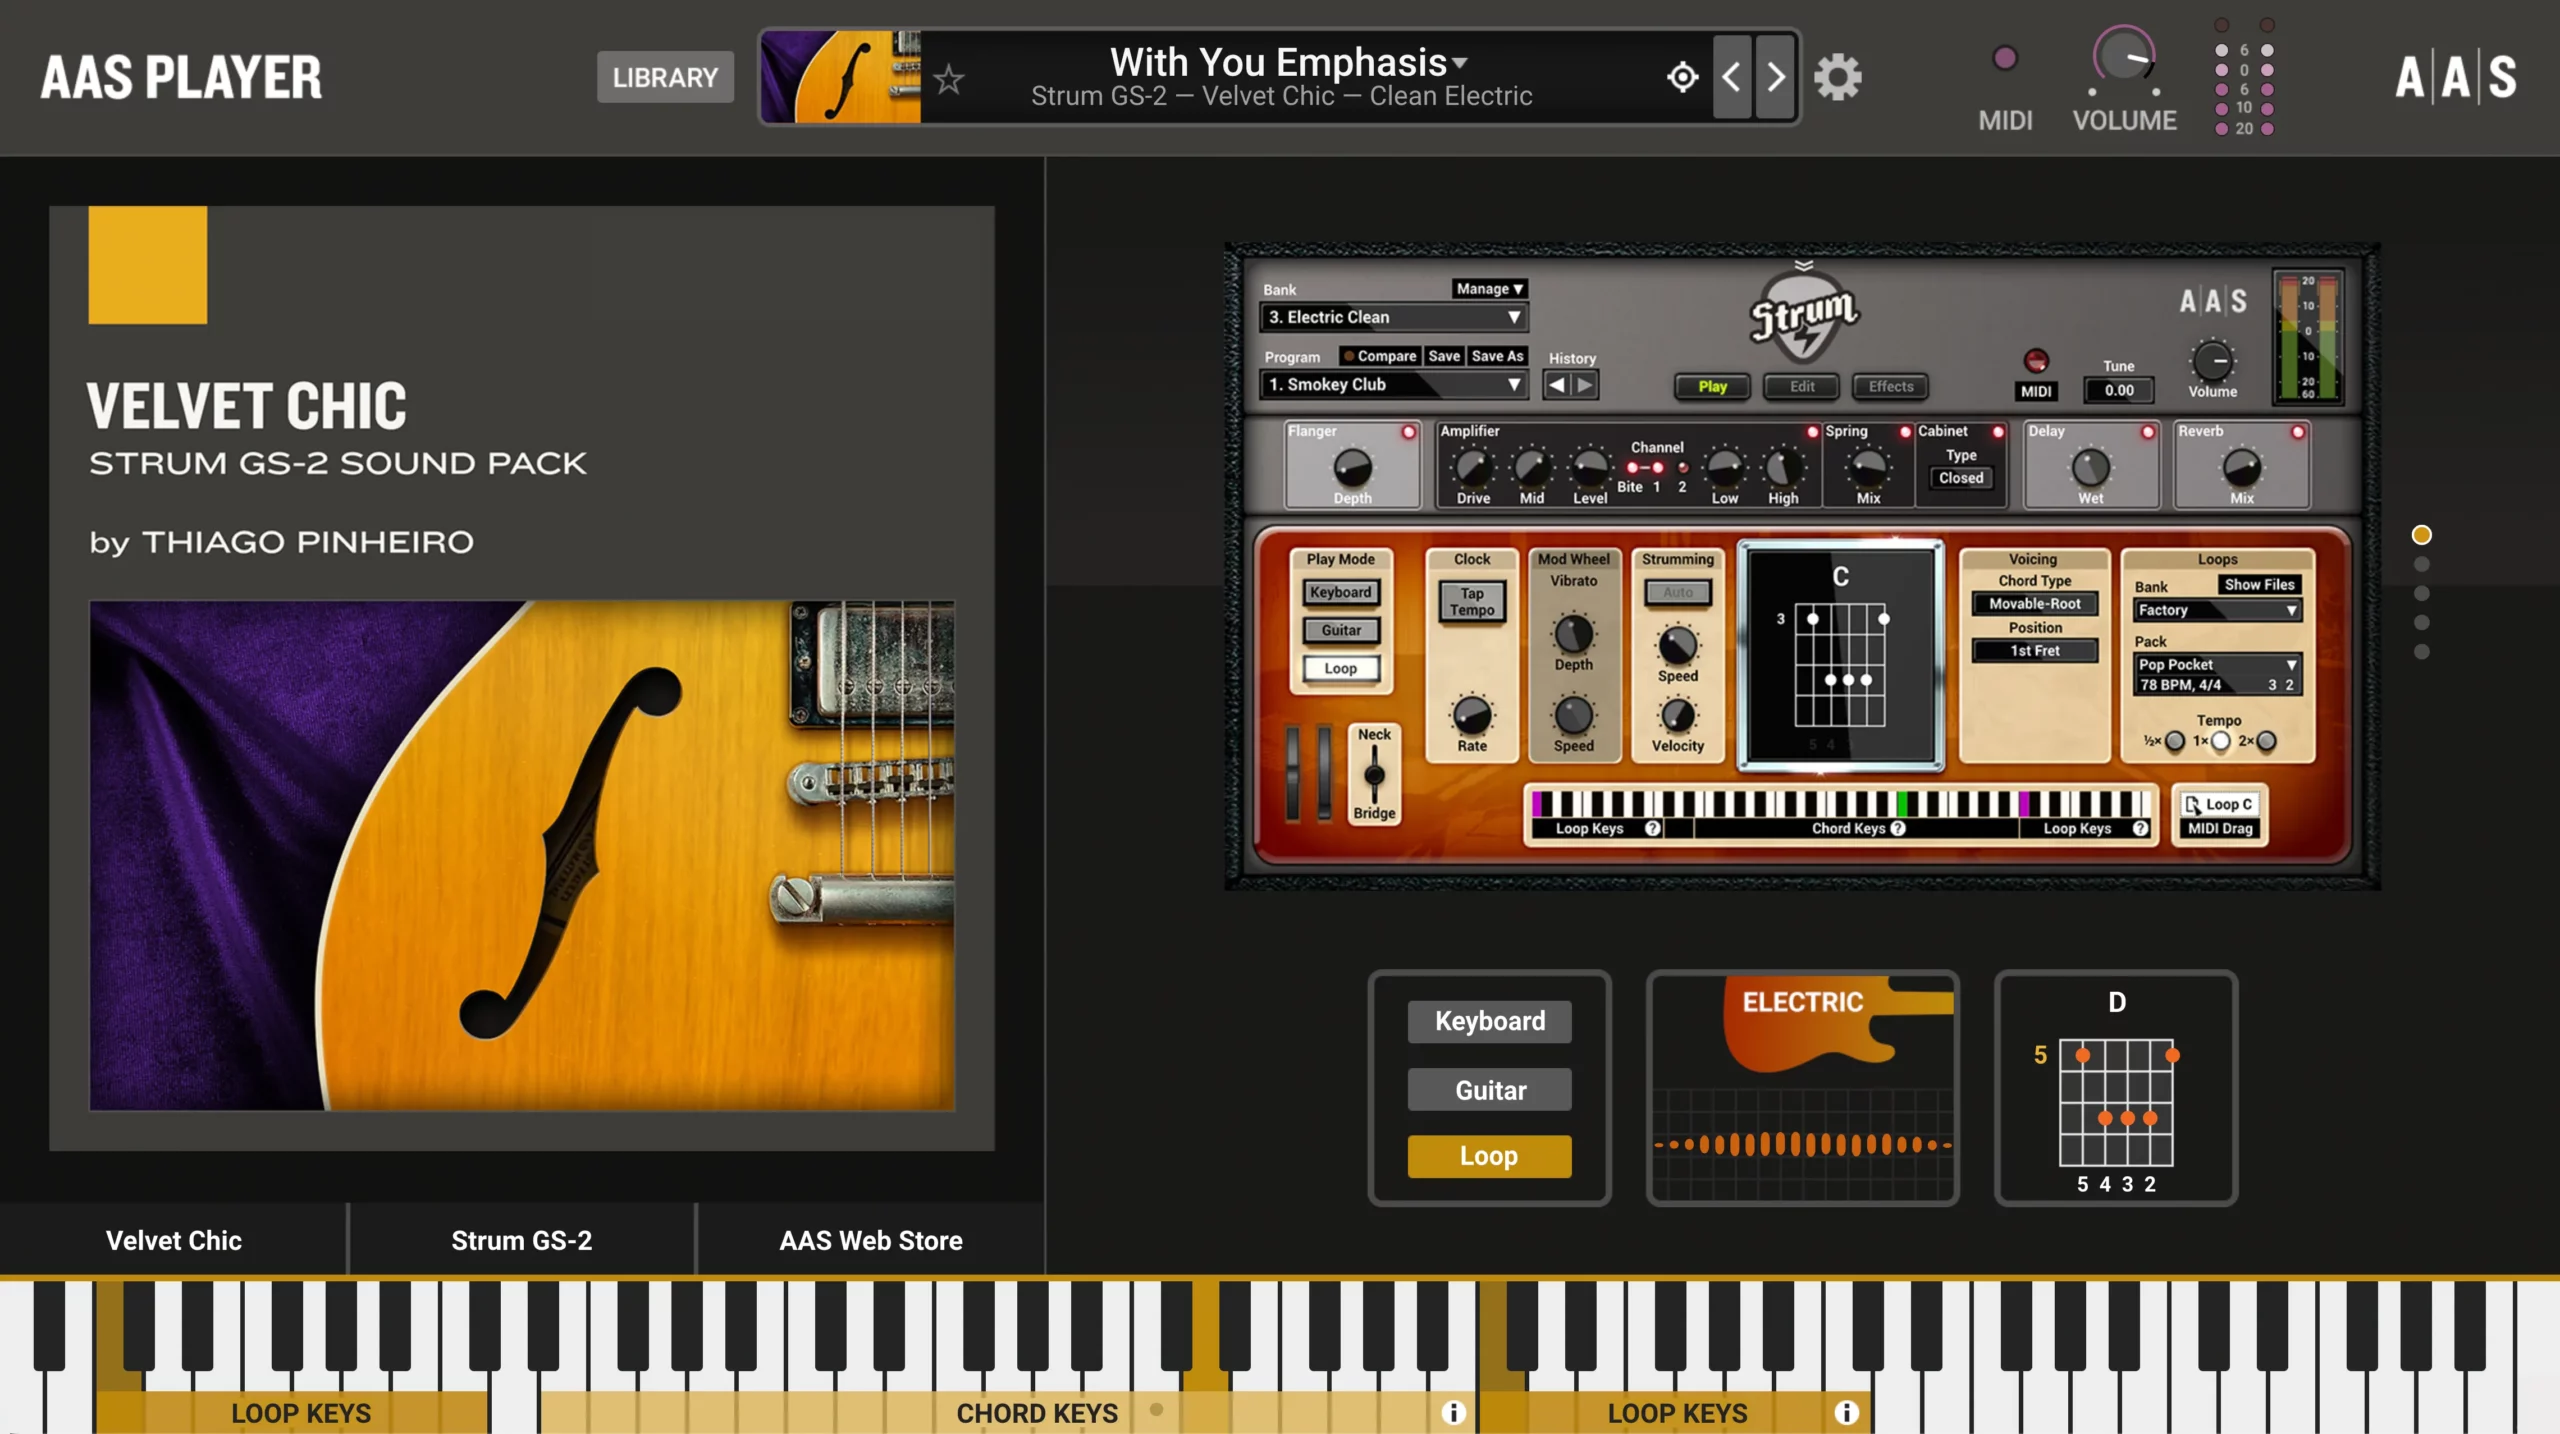This screenshot has height=1434, width=2560.
Task: Select the 2x tempo radio button
Action: point(2267,741)
